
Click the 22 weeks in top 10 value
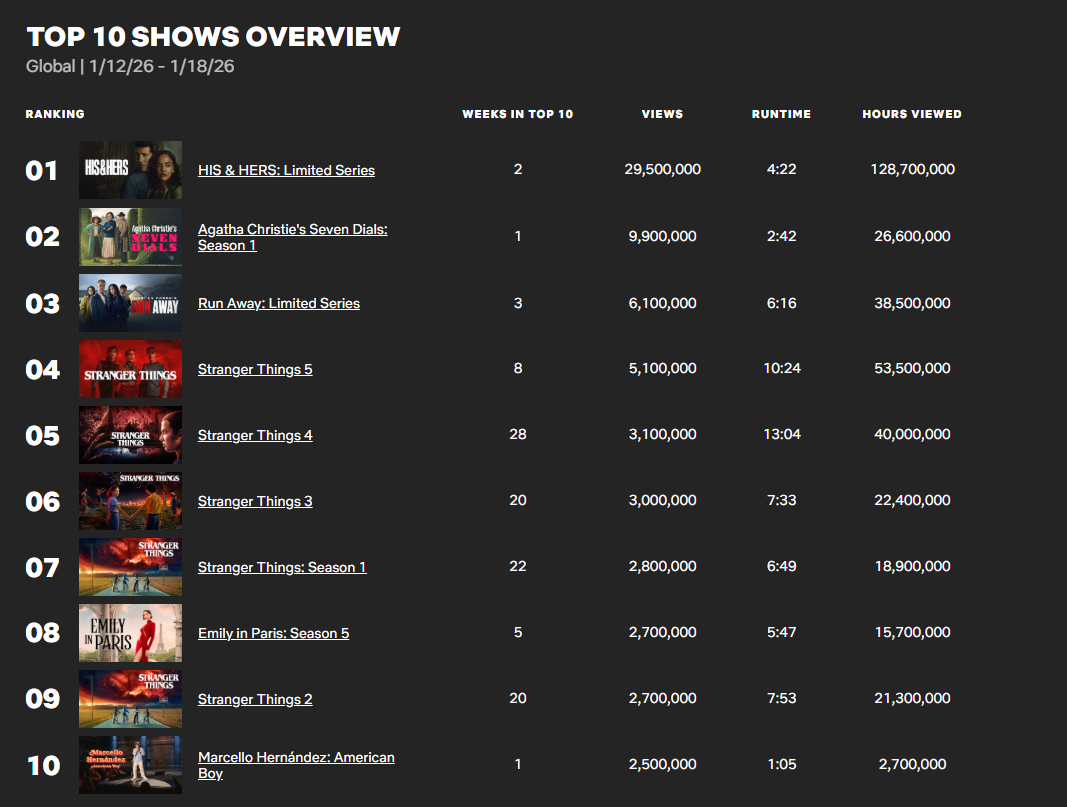pos(518,566)
